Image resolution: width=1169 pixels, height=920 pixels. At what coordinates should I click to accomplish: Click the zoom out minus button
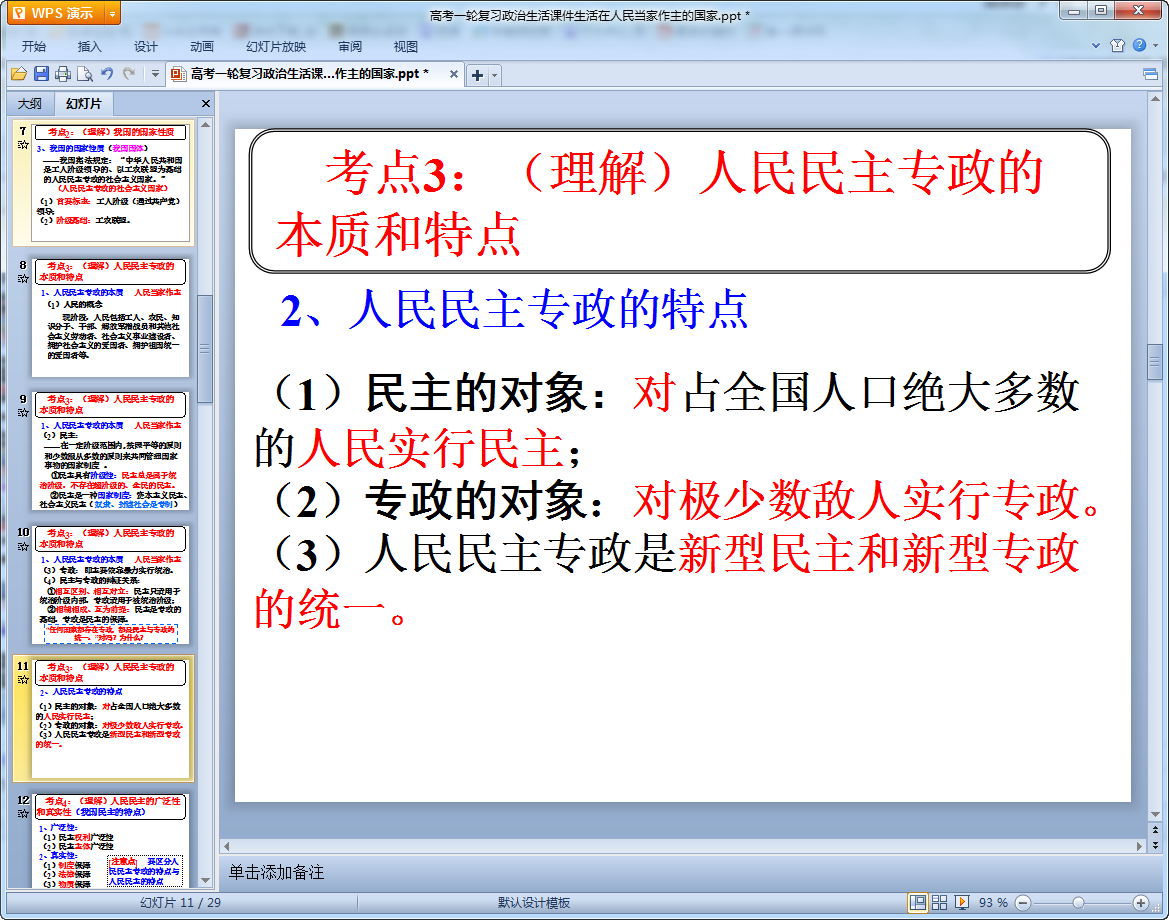tap(1023, 903)
